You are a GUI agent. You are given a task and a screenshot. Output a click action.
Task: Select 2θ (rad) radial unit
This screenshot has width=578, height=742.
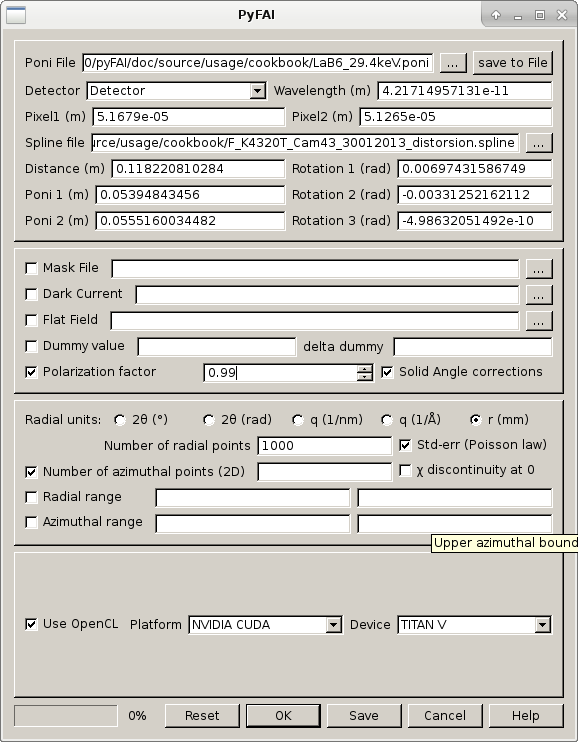(x=209, y=420)
